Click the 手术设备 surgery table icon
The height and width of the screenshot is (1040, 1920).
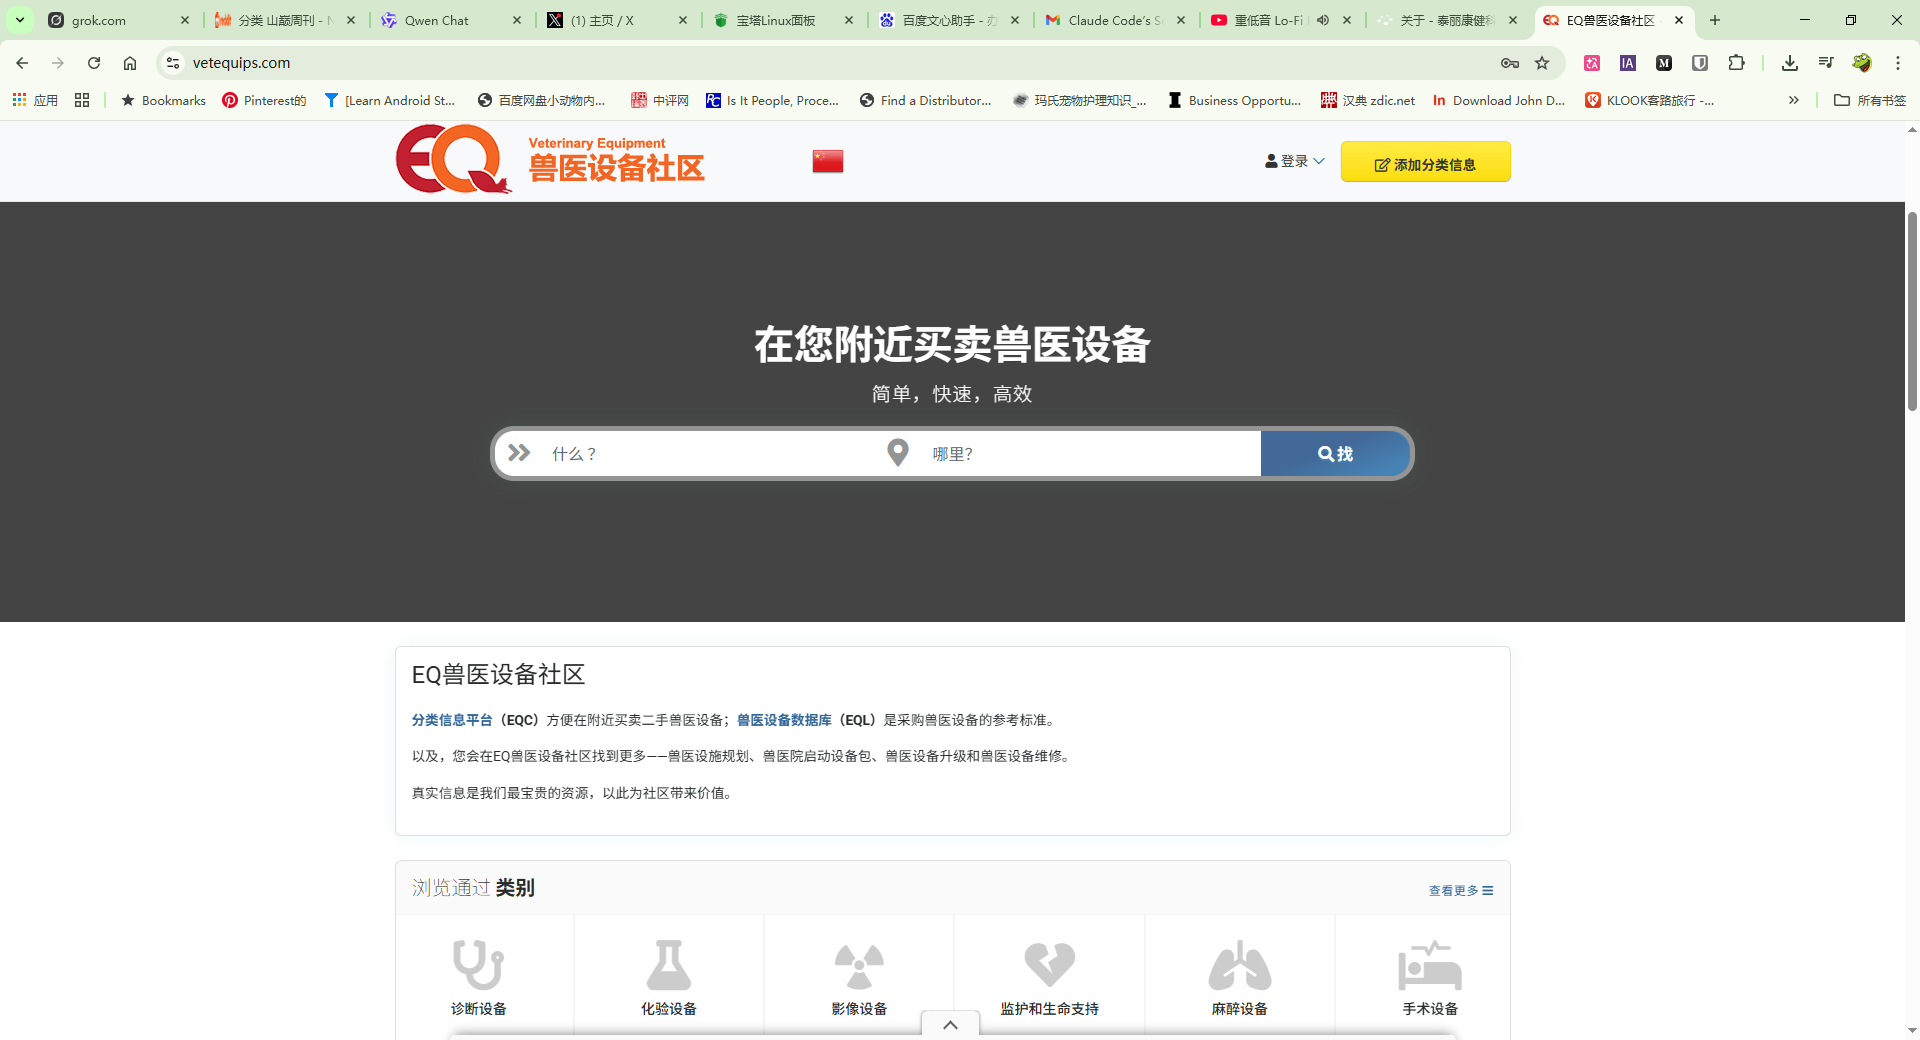click(x=1429, y=963)
